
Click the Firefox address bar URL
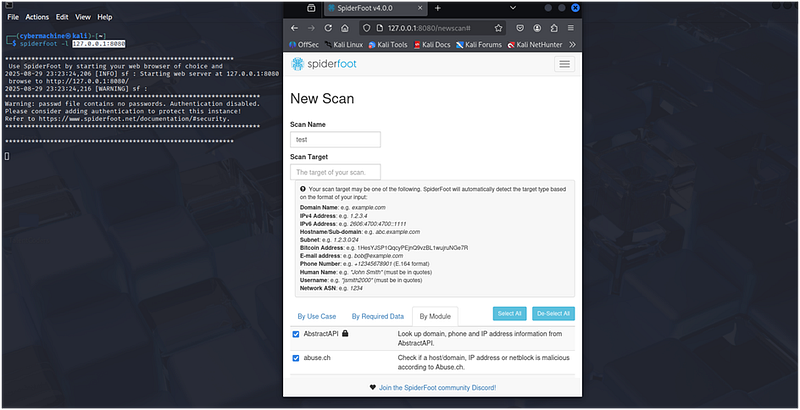point(429,28)
